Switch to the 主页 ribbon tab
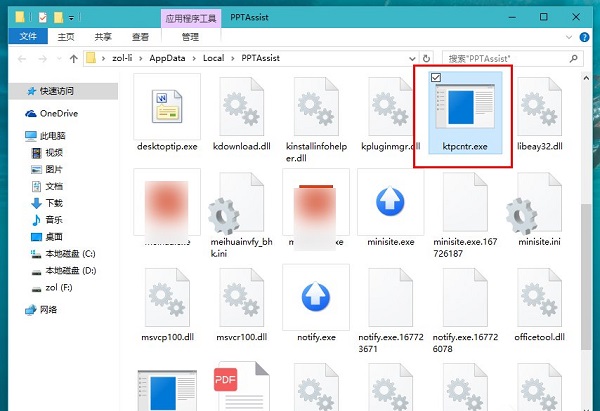 (x=66, y=37)
